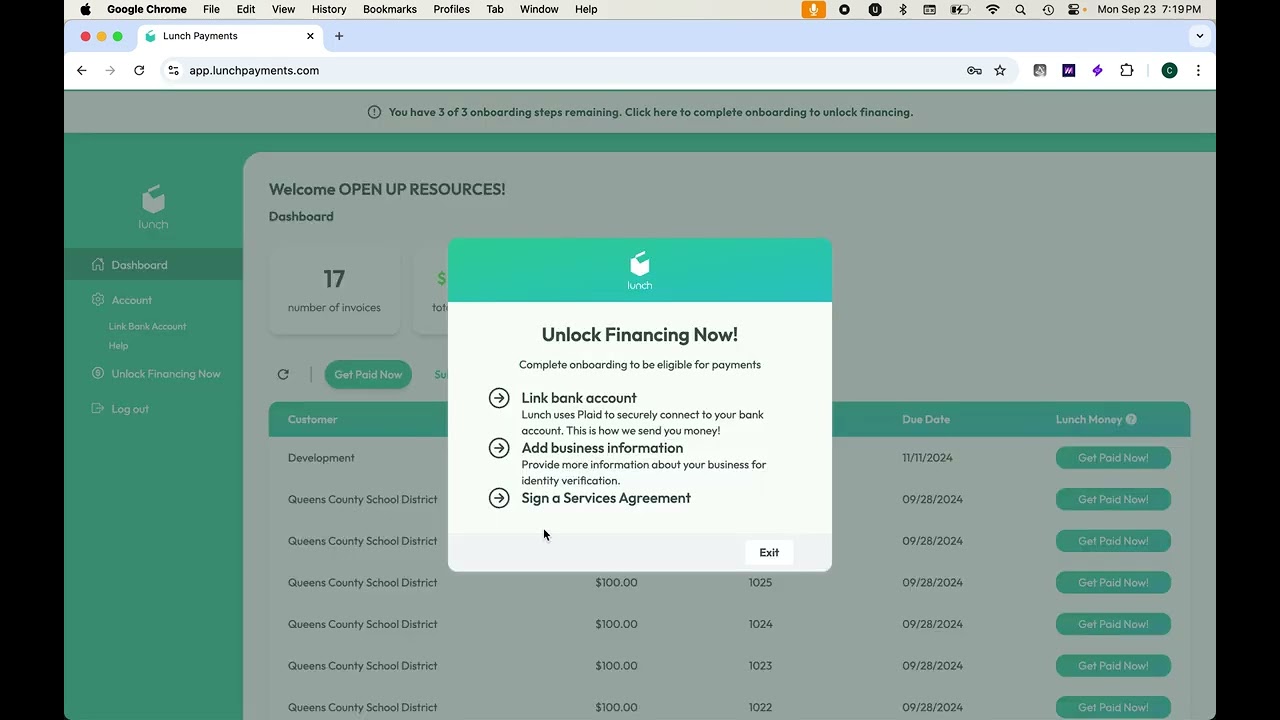
Task: Open Link Bank Account sidebar link
Action: tap(147, 326)
